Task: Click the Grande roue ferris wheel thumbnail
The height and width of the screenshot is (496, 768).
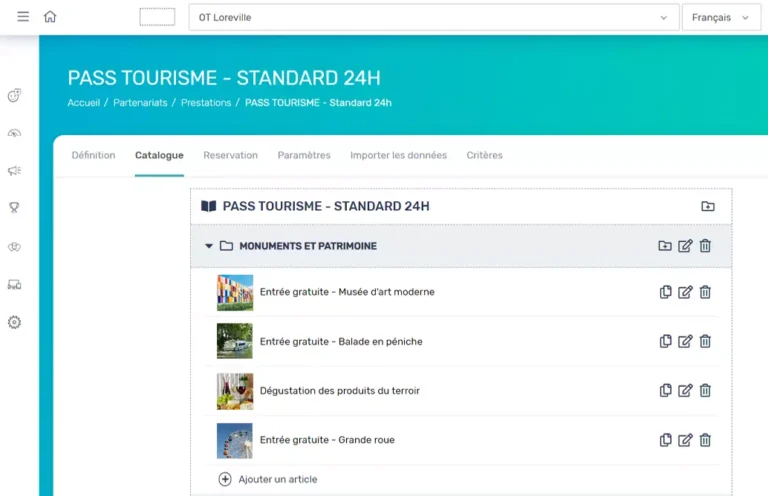Action: 235,441
